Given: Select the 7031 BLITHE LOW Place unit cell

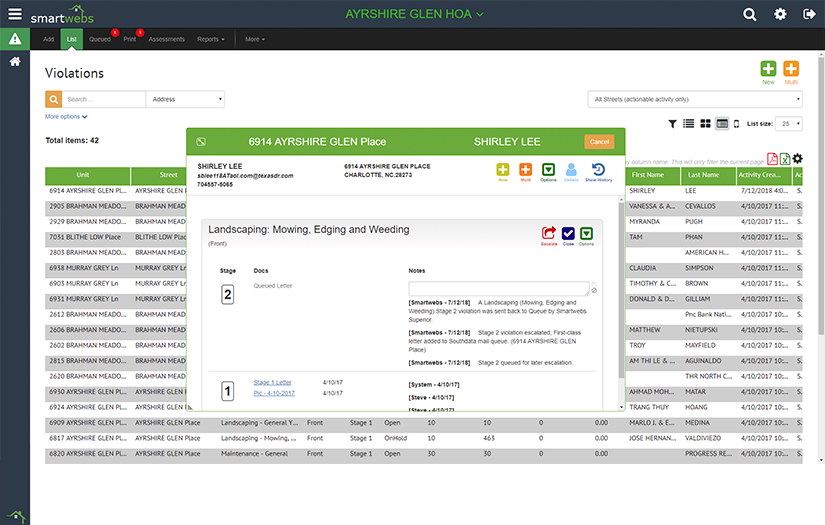Looking at the screenshot, I should (88, 237).
